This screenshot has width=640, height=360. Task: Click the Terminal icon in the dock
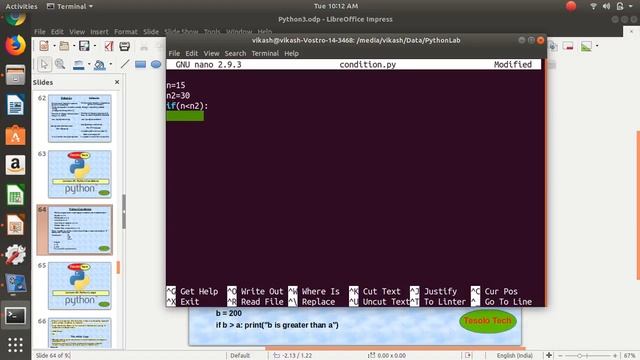pyautogui.click(x=15, y=316)
